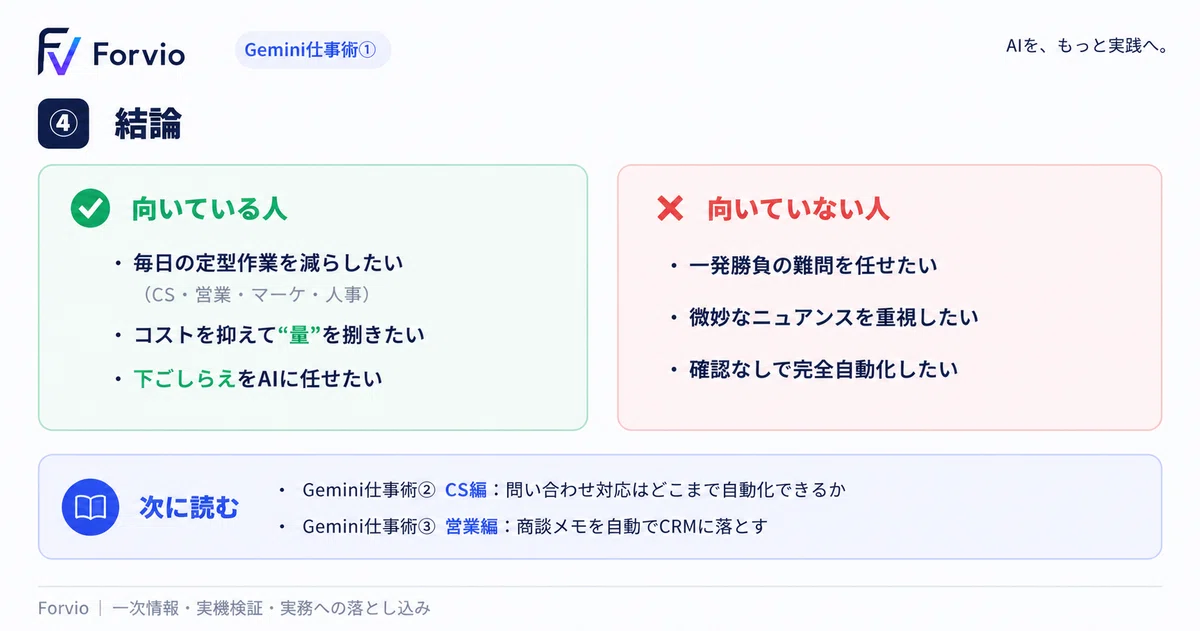The height and width of the screenshot is (631, 1200).
Task: Click the red X mark icon
Action: pyautogui.click(x=669, y=208)
